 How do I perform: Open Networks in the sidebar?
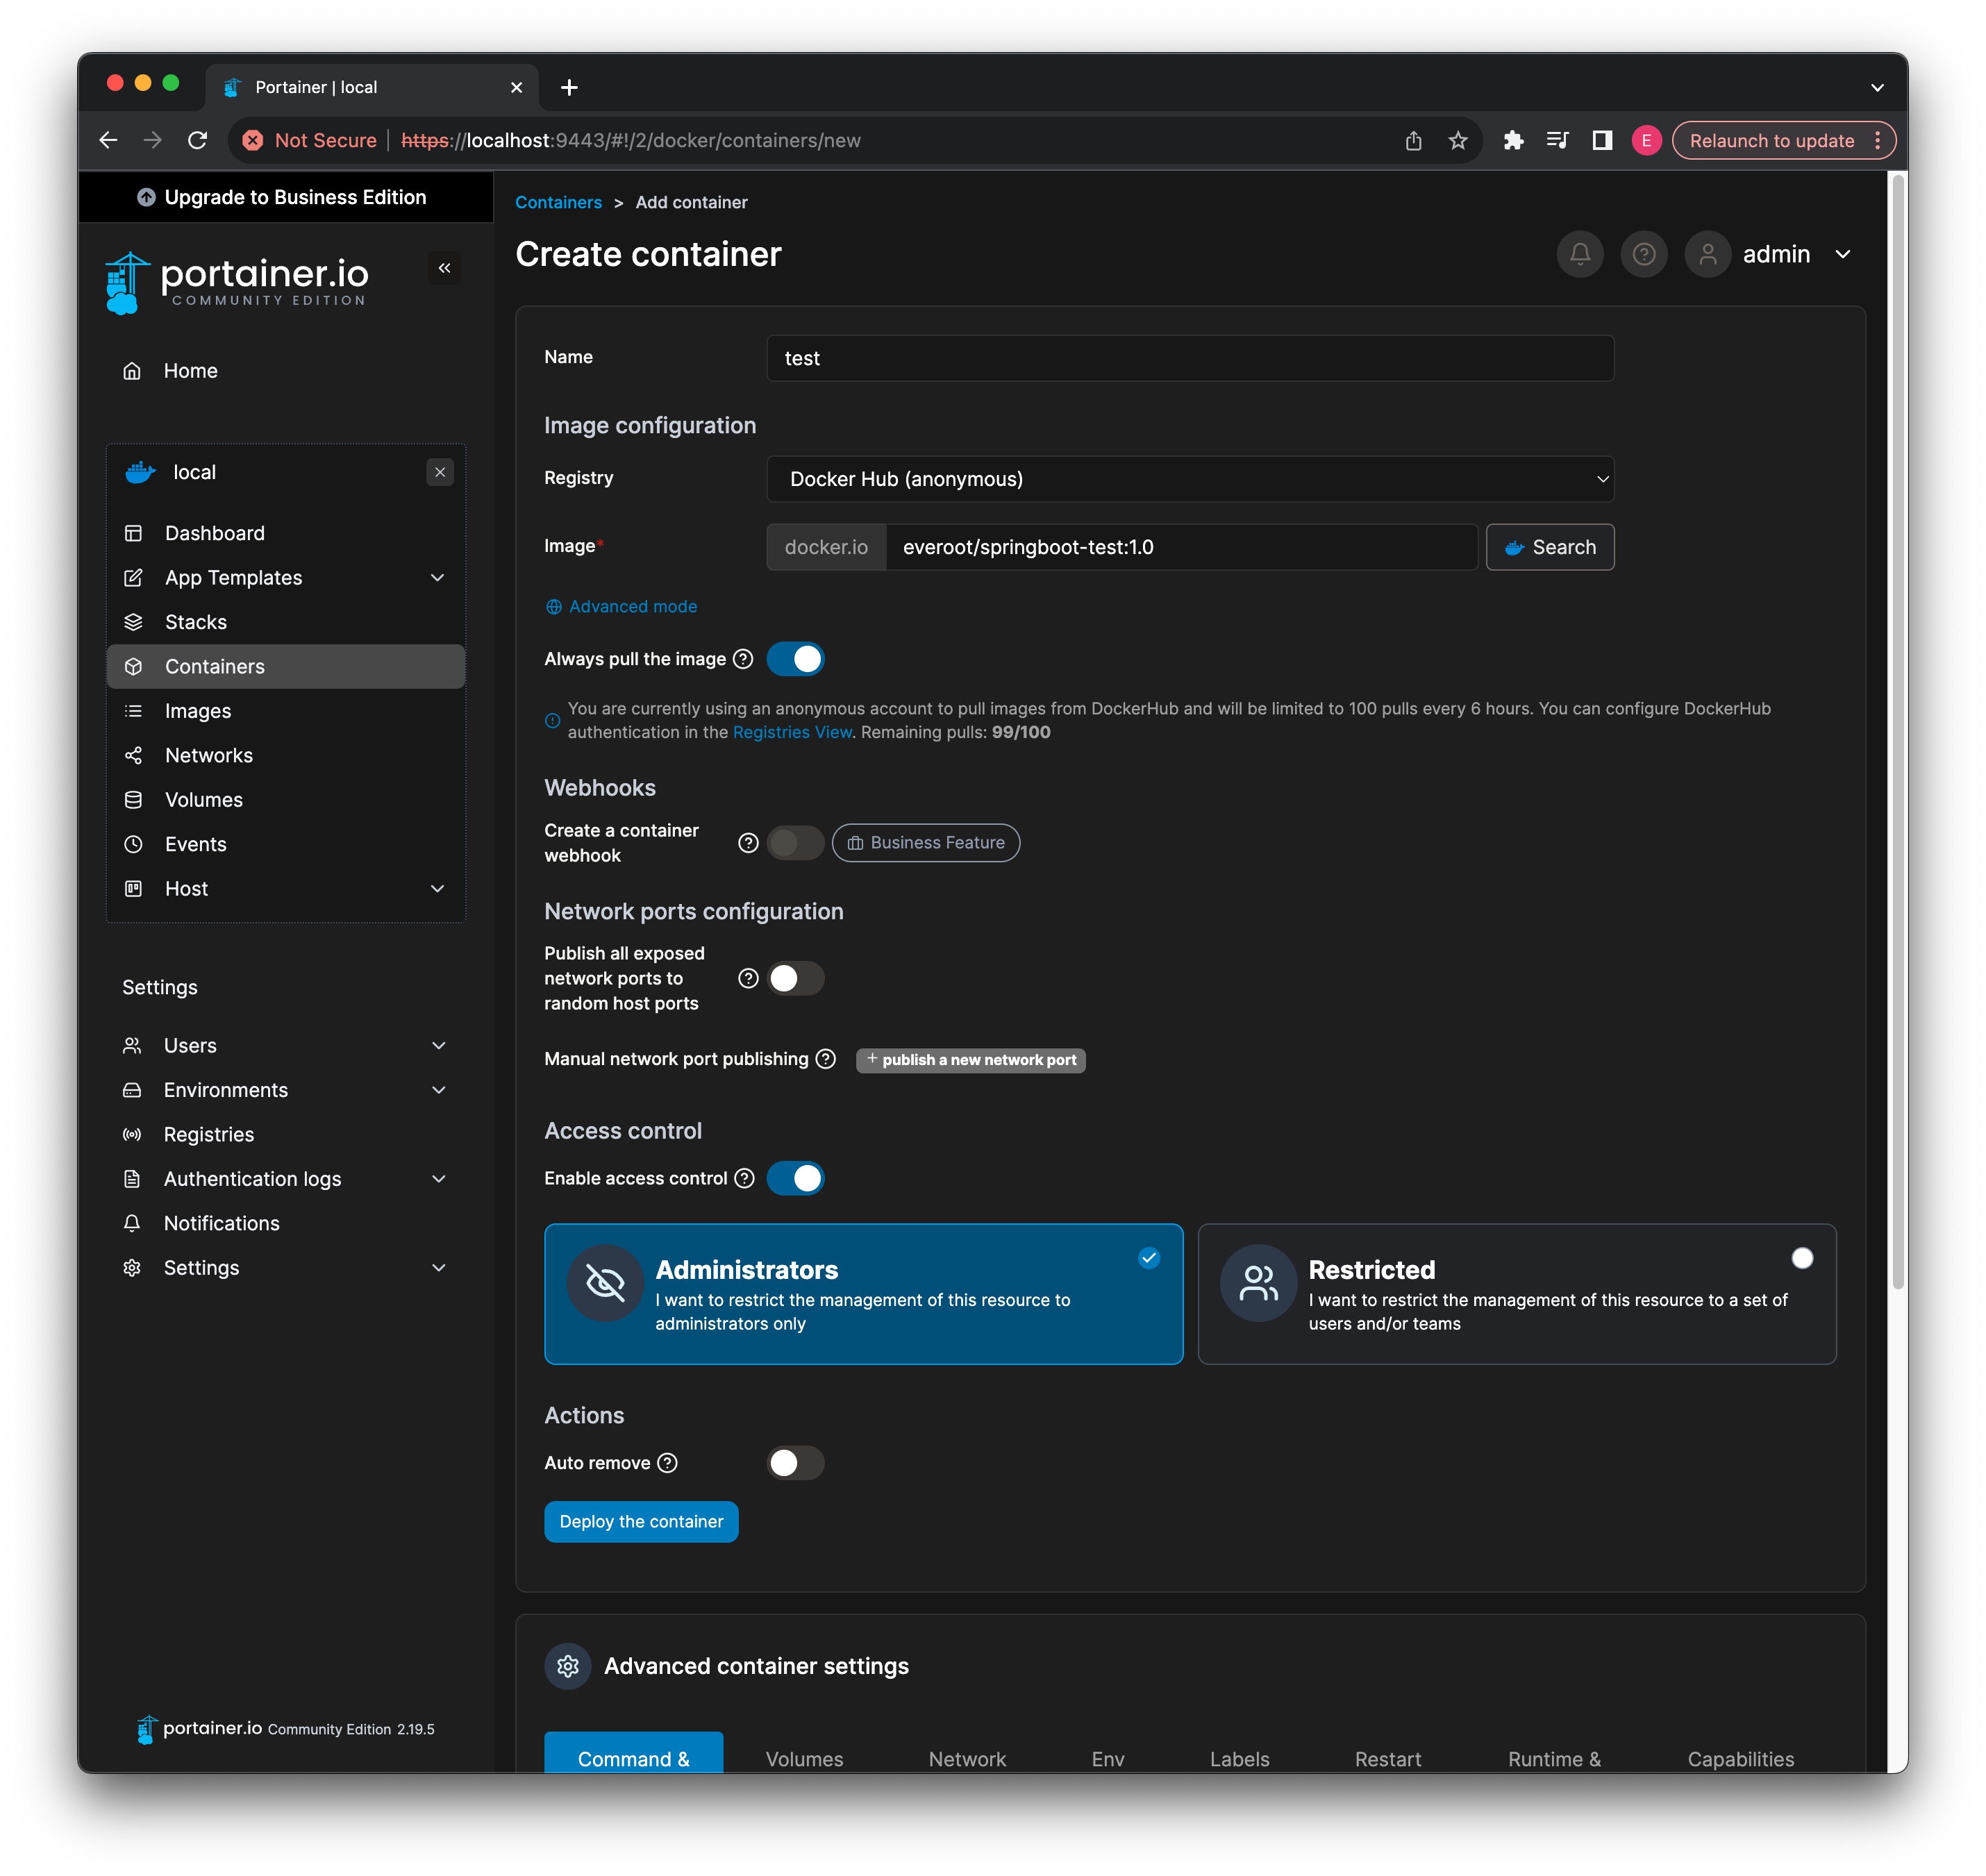[285, 755]
